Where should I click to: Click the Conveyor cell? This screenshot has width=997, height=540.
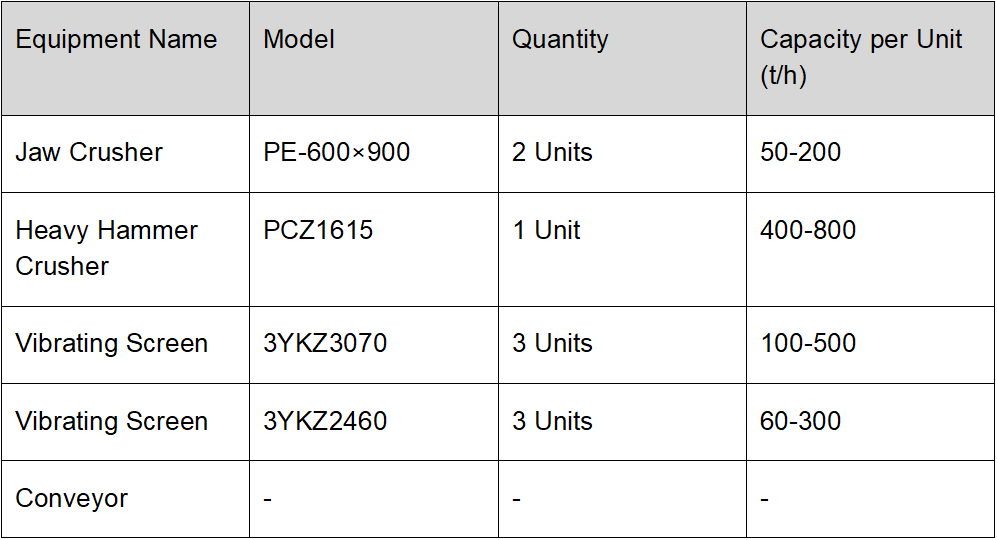(125, 499)
